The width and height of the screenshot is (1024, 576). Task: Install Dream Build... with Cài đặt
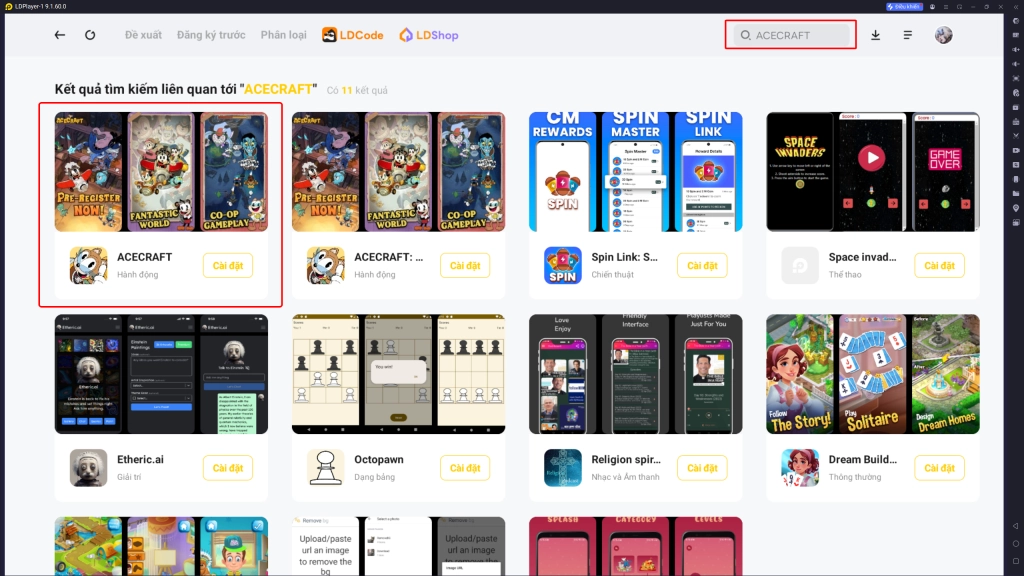pos(939,468)
